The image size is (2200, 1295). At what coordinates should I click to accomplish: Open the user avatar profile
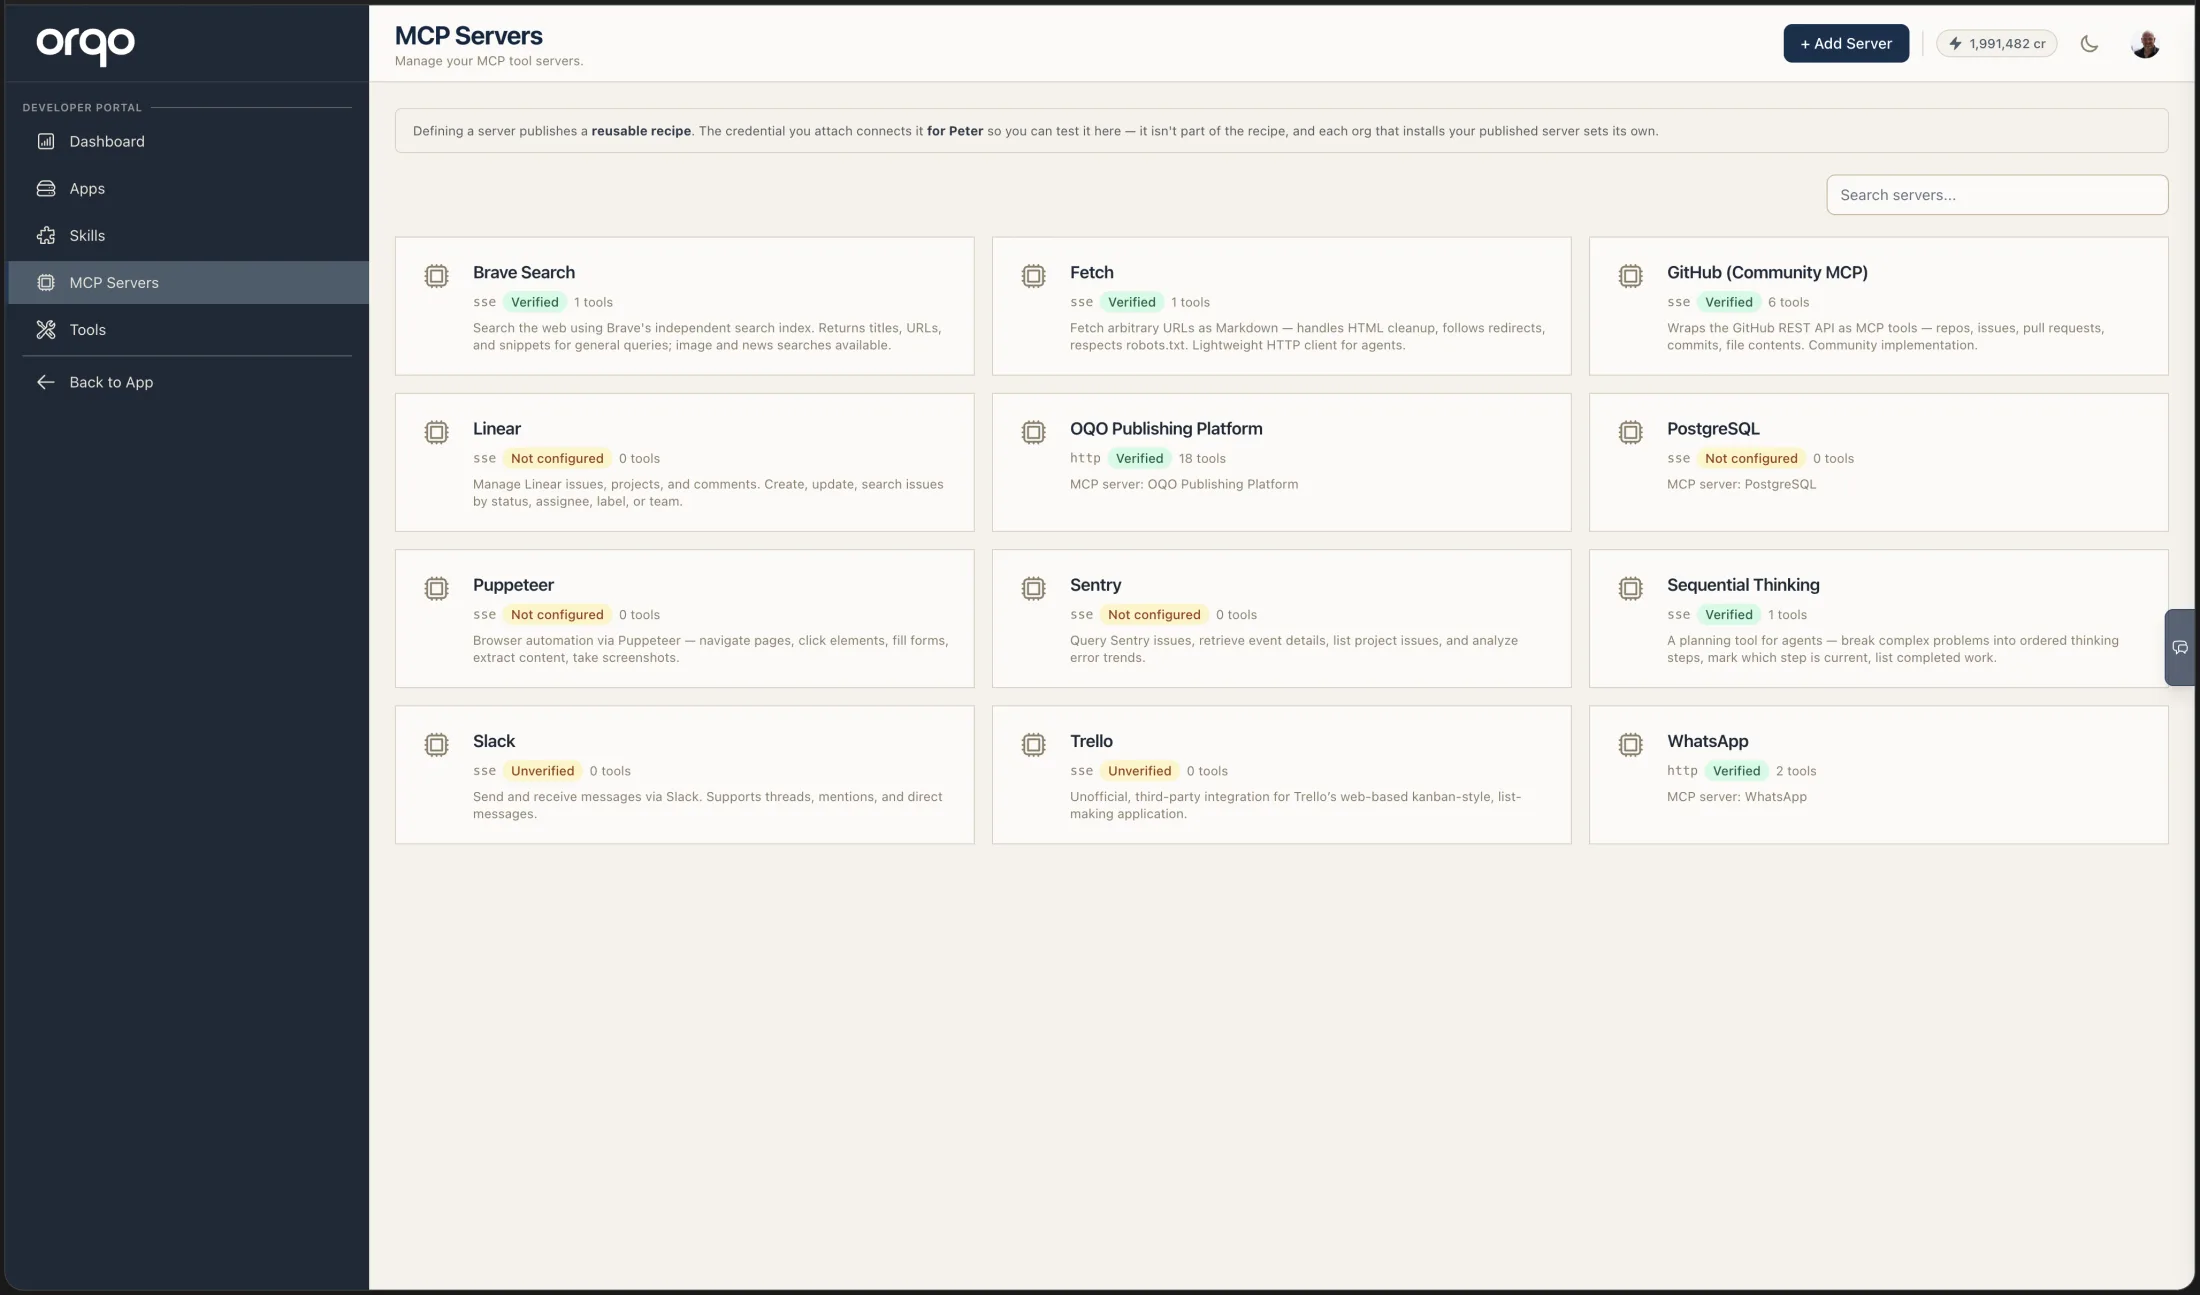point(2145,43)
